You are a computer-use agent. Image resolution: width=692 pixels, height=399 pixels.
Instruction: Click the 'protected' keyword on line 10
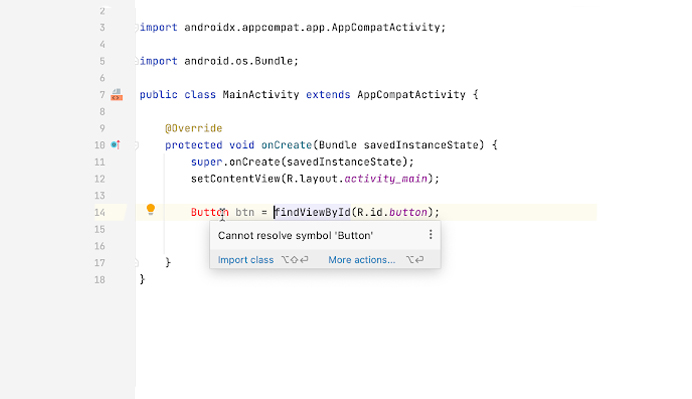point(193,145)
